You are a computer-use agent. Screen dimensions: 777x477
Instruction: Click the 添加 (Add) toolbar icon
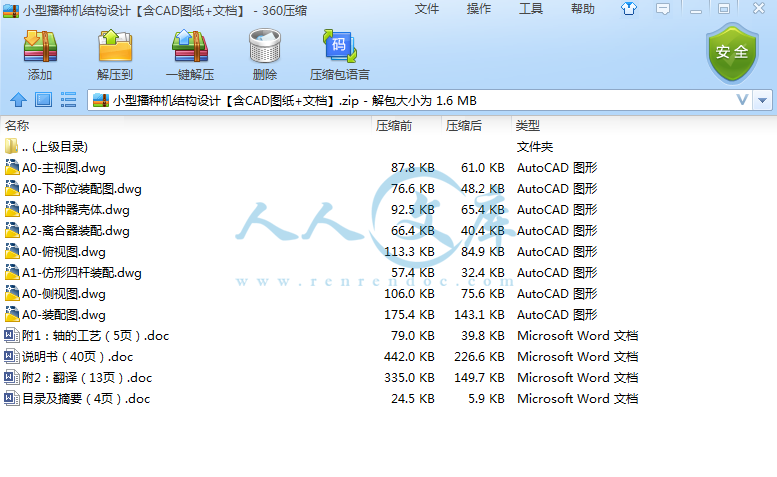click(x=40, y=47)
